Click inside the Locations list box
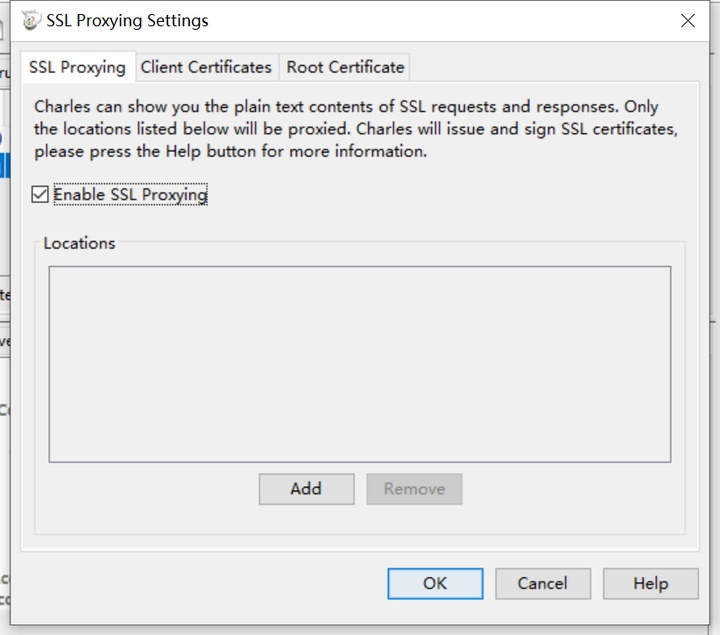The image size is (720, 635). coord(360,364)
